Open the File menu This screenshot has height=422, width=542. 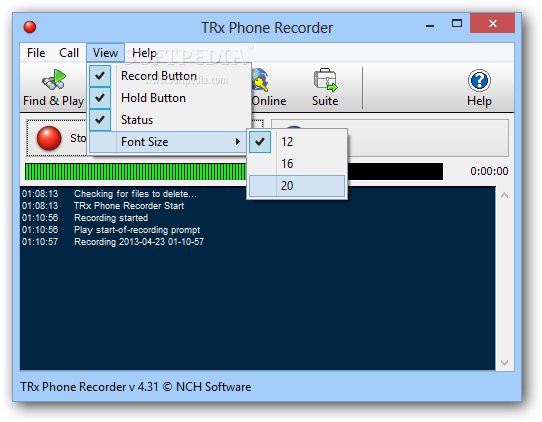click(x=36, y=53)
